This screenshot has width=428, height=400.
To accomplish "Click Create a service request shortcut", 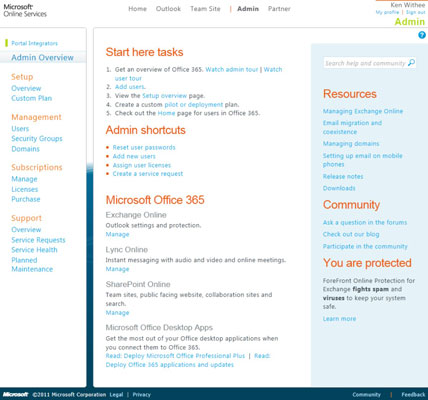I will point(148,174).
